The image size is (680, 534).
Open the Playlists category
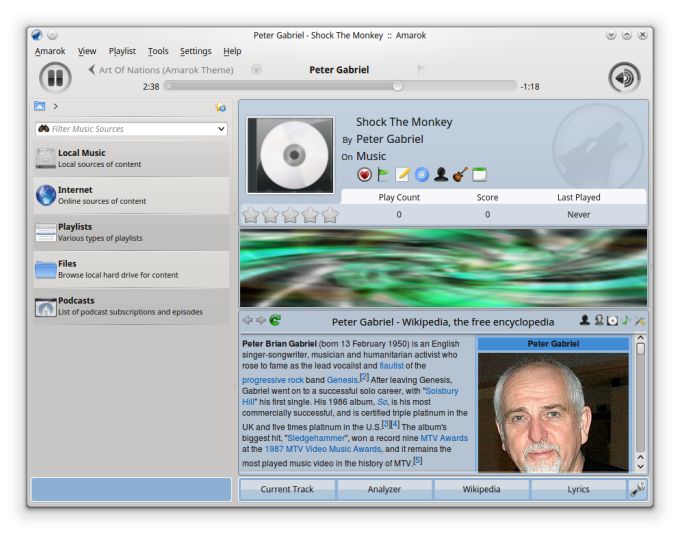[131, 232]
